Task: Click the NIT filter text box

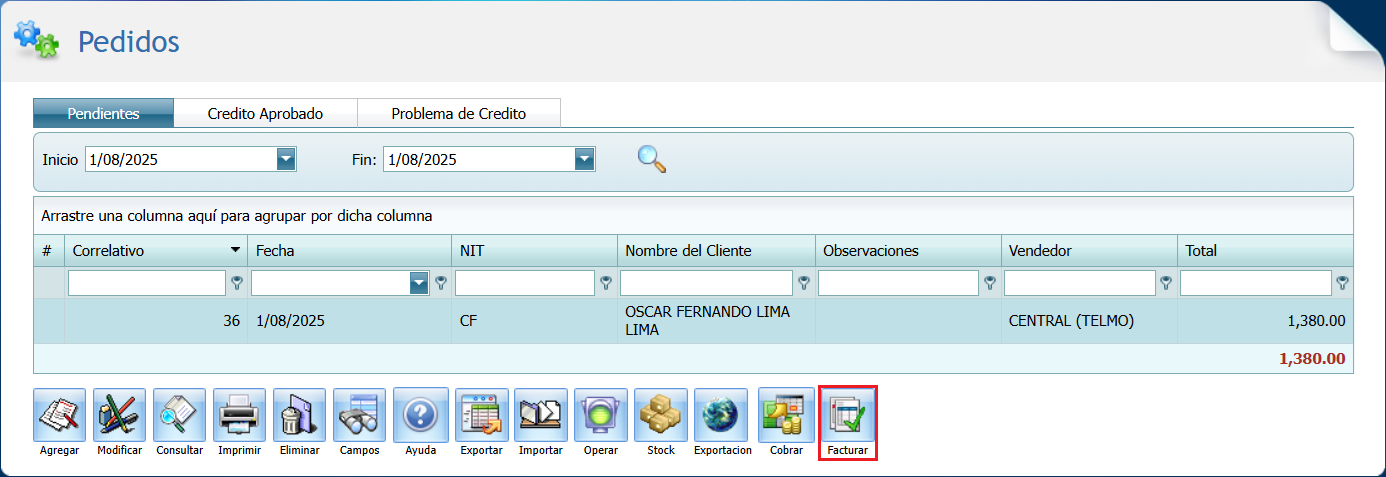Action: pyautogui.click(x=525, y=283)
